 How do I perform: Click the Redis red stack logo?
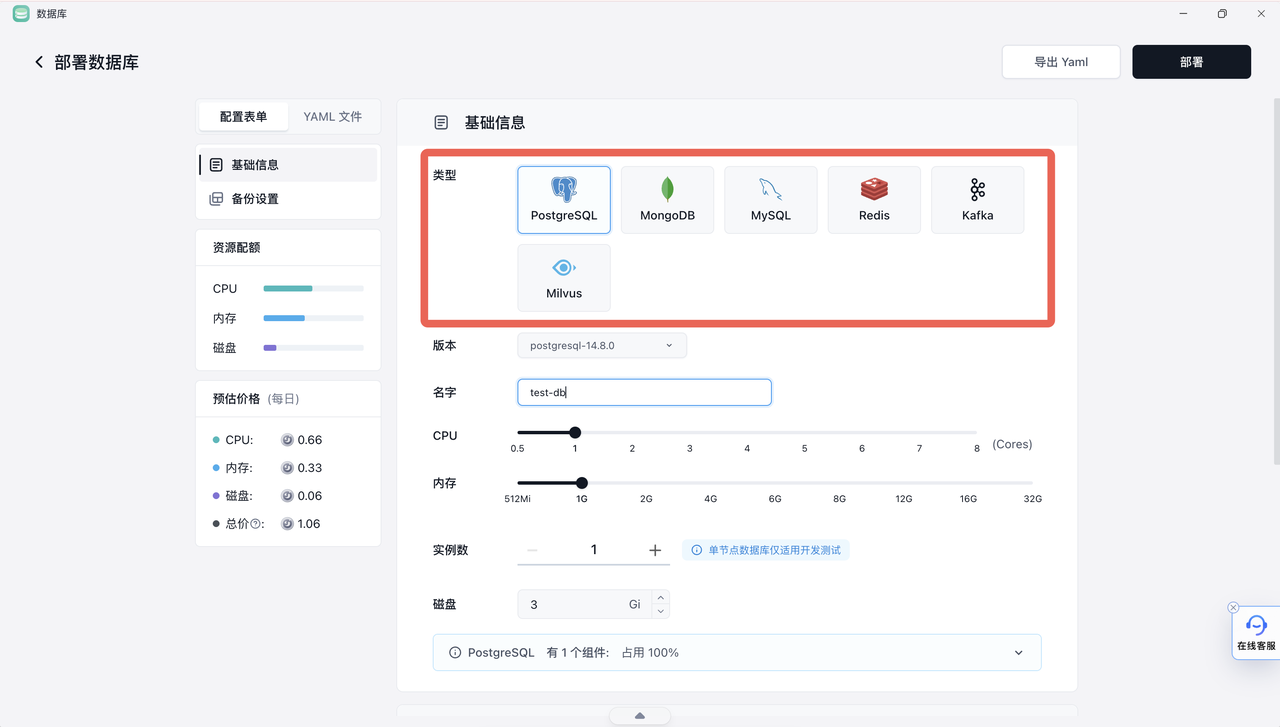[874, 189]
